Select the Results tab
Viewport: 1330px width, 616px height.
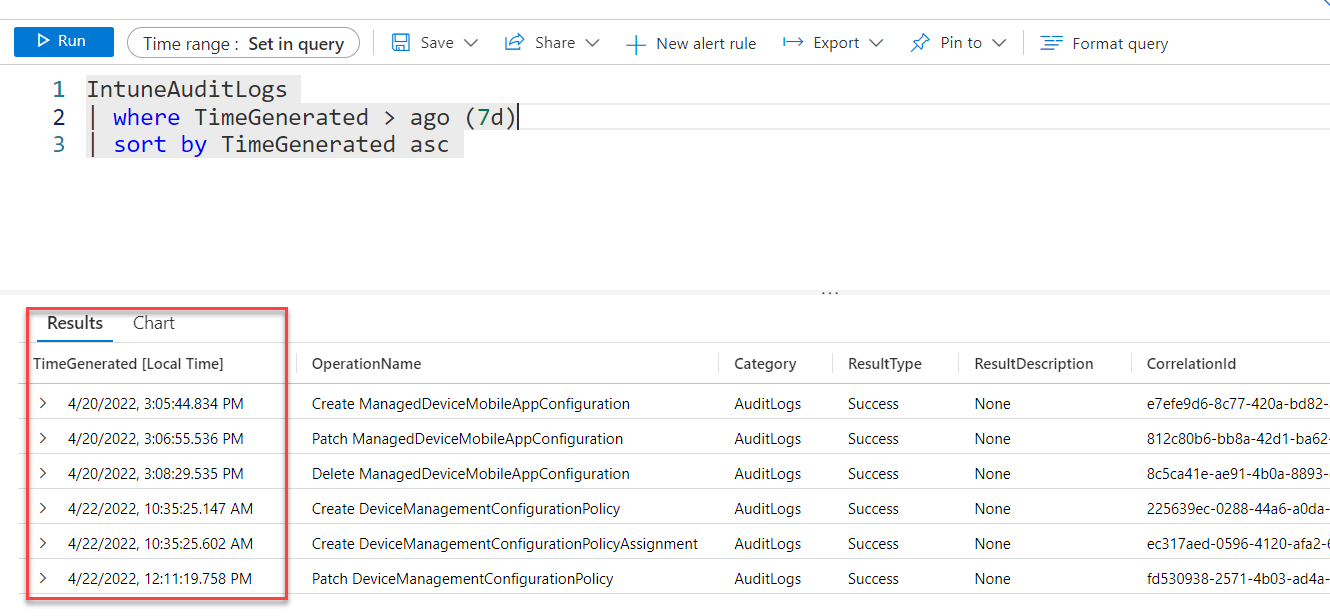click(x=75, y=323)
